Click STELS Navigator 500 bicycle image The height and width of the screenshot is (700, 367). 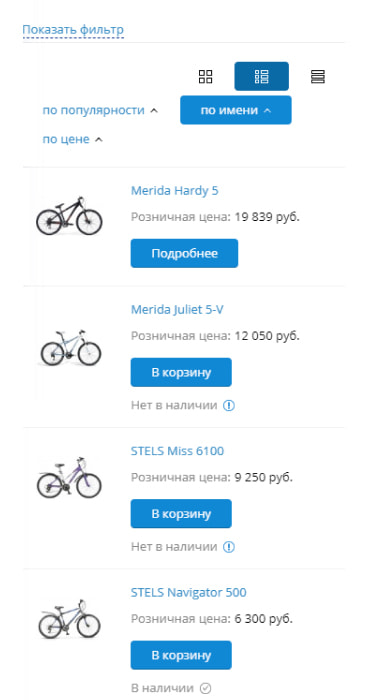pyautogui.click(x=69, y=619)
